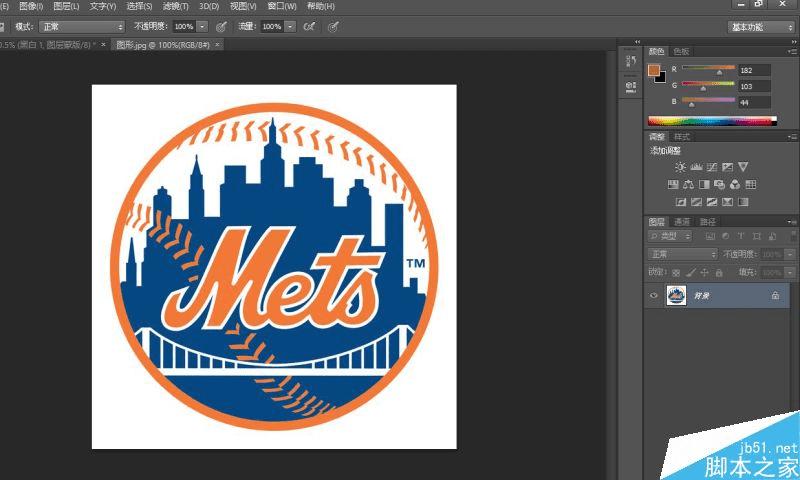
Task: Click the orange foreground color swatch
Action: pyautogui.click(x=654, y=70)
